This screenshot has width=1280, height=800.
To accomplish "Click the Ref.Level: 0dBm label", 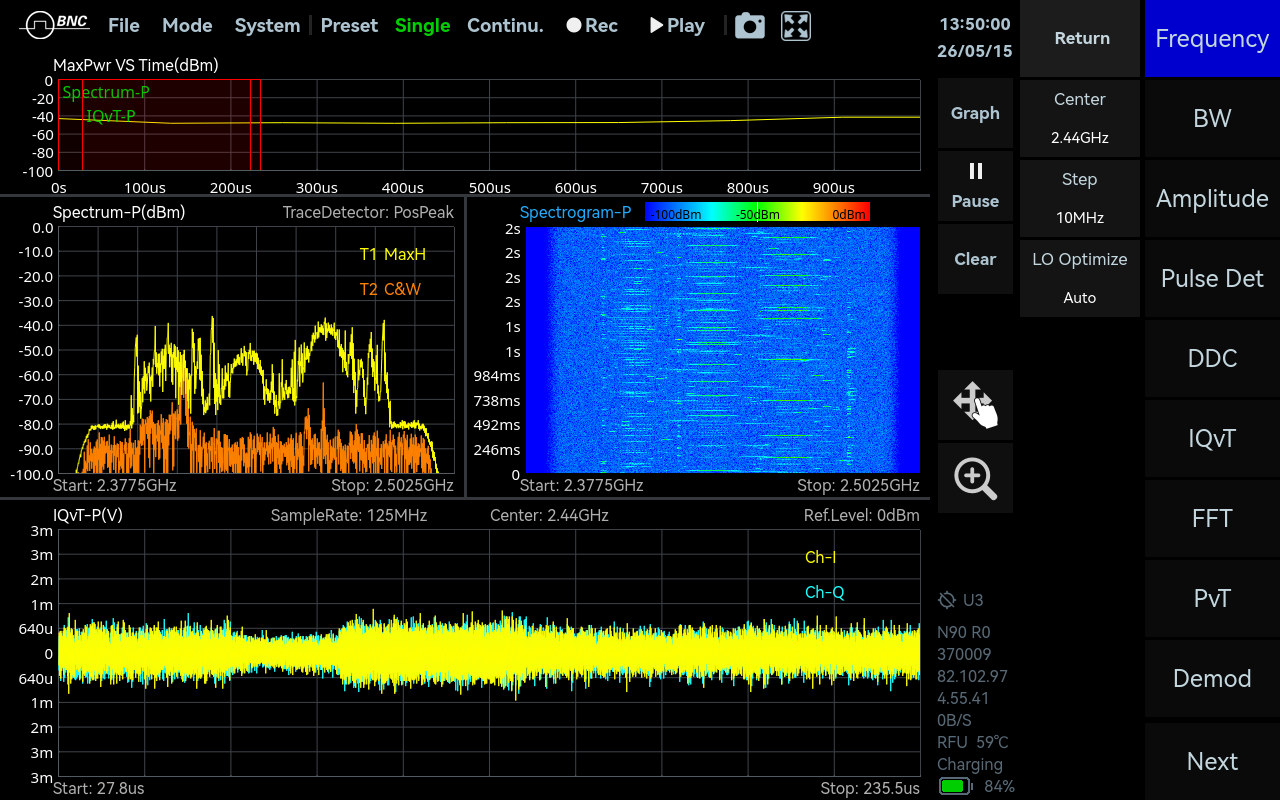I will pos(862,515).
